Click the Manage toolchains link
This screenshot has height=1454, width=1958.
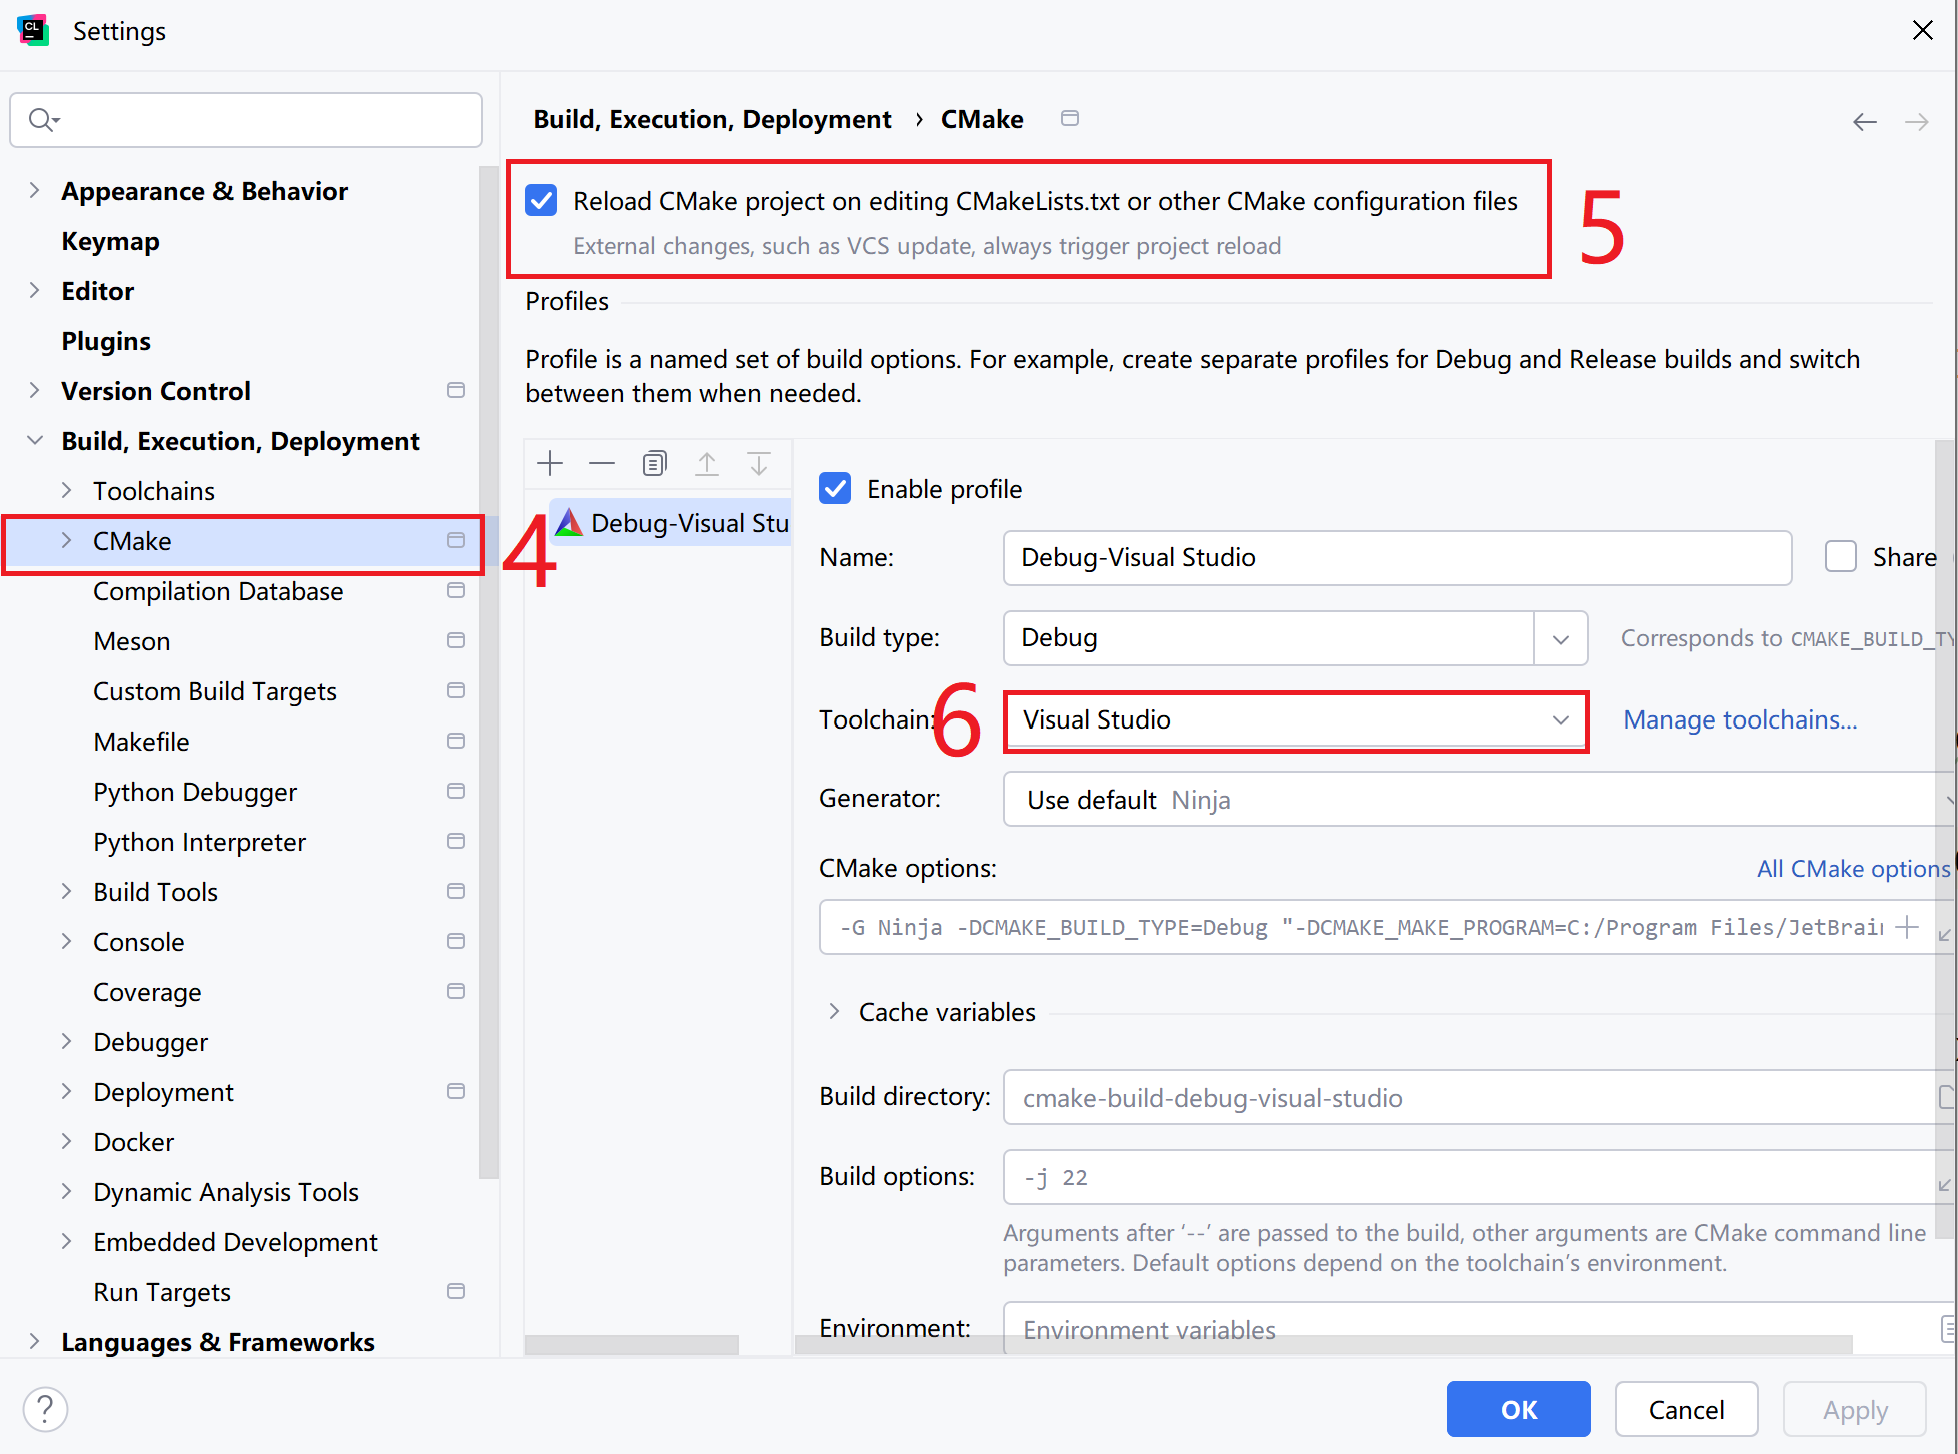(x=1739, y=720)
